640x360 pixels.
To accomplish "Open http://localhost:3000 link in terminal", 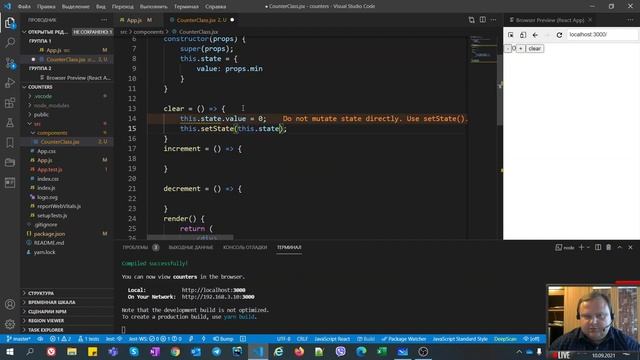I will 213,290.
